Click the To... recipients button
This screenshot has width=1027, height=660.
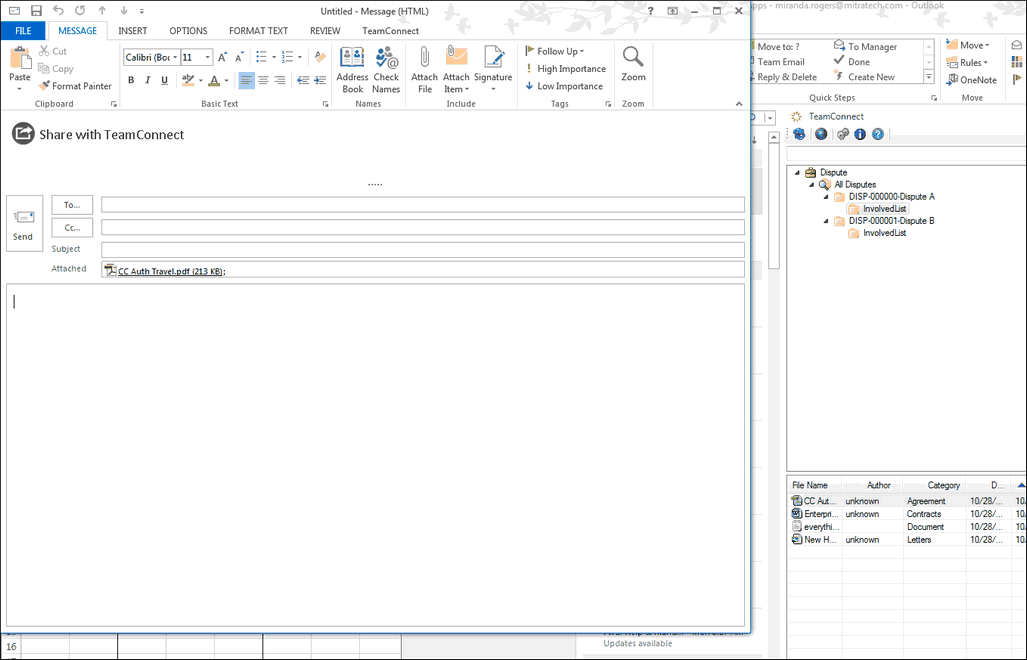pos(72,205)
